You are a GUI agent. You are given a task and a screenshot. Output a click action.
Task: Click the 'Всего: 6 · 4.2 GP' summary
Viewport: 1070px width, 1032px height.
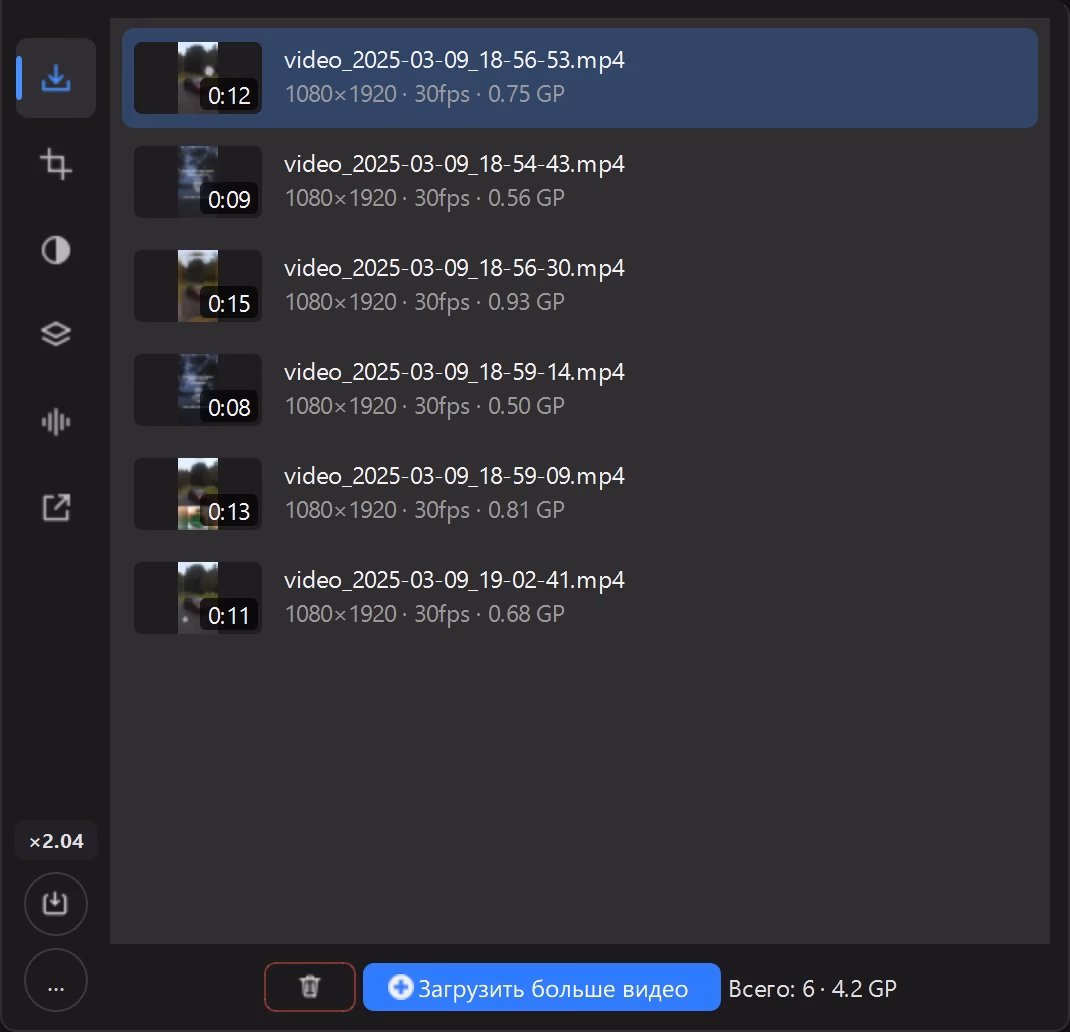[x=813, y=988]
